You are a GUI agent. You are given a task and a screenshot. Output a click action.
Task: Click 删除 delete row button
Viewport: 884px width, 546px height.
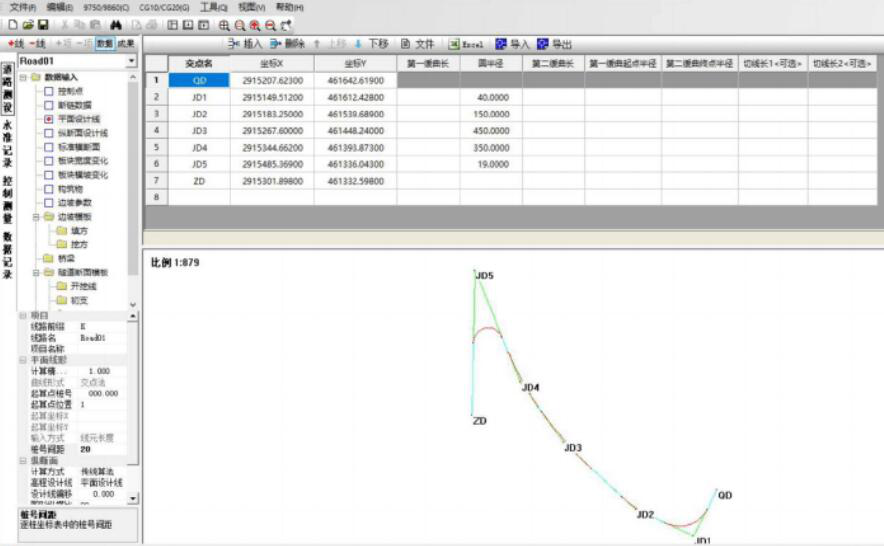287,44
